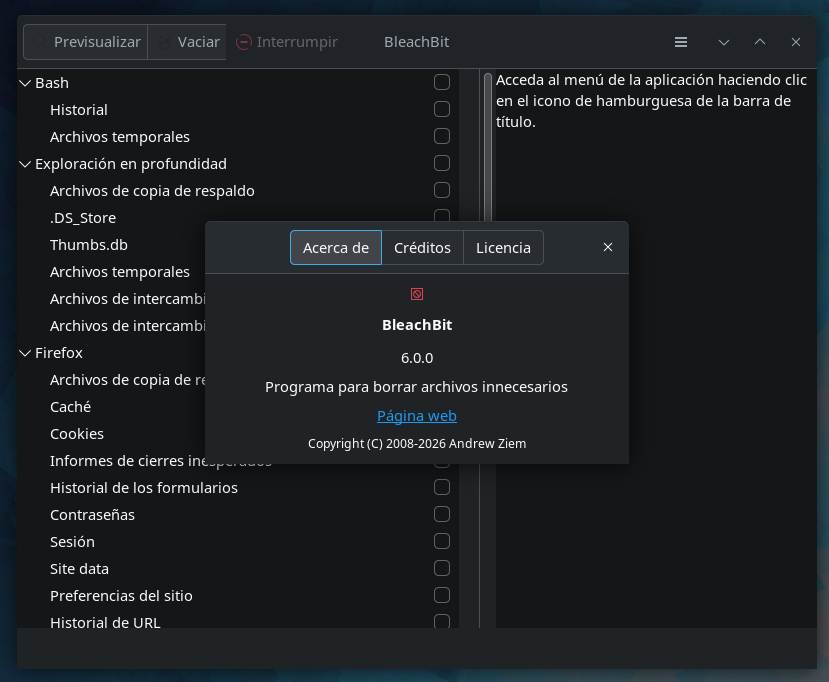Collapse the Bash tree section

pyautogui.click(x=25, y=82)
